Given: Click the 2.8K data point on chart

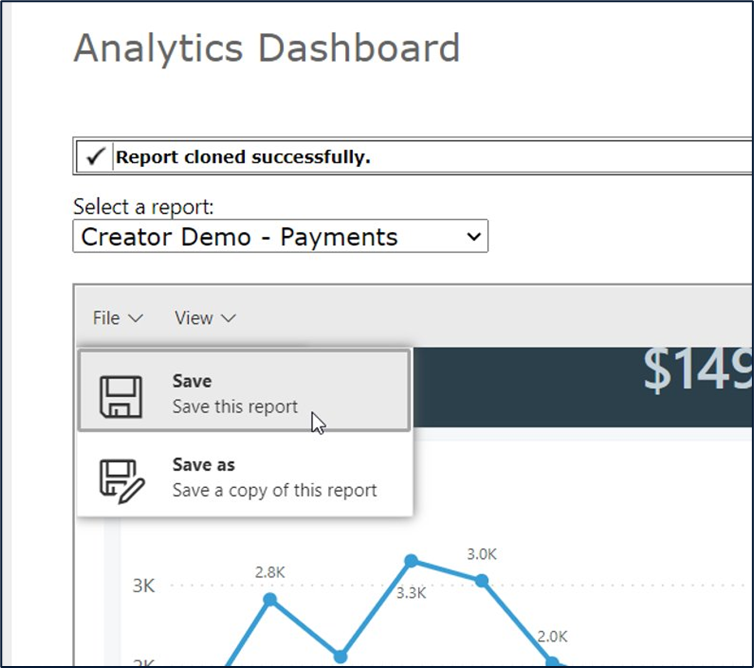Looking at the screenshot, I should [x=270, y=599].
